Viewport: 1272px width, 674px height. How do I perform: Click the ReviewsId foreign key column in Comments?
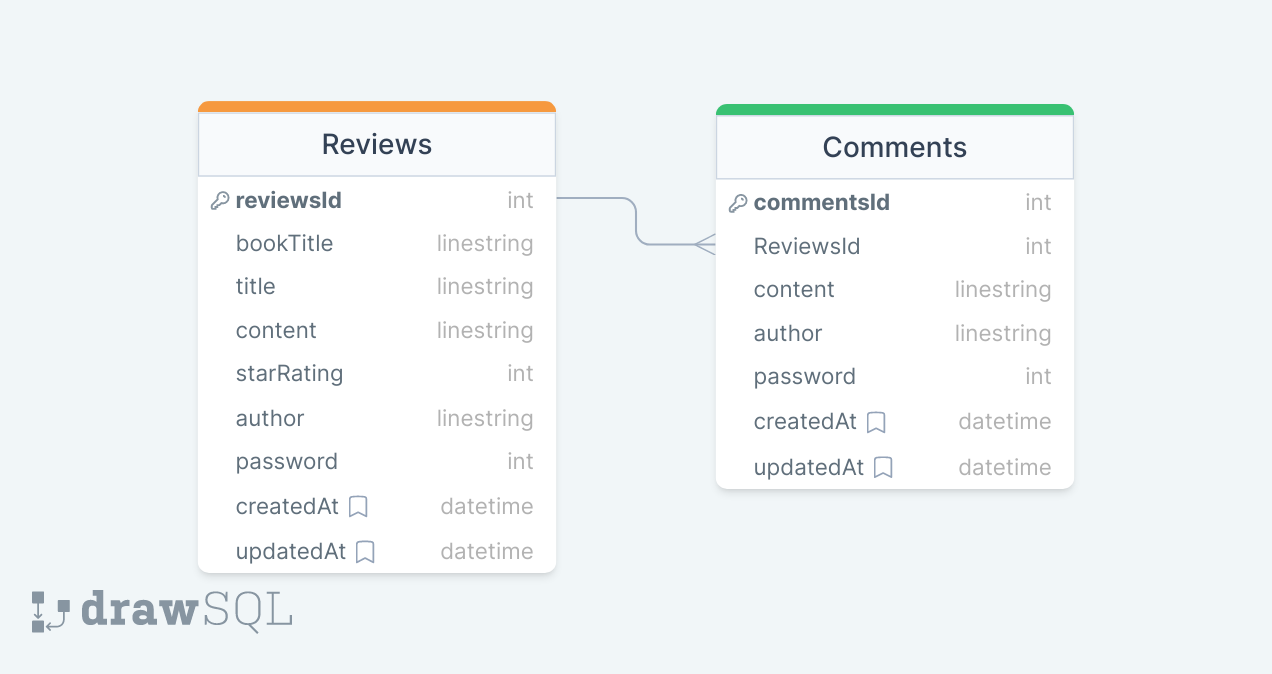point(807,247)
